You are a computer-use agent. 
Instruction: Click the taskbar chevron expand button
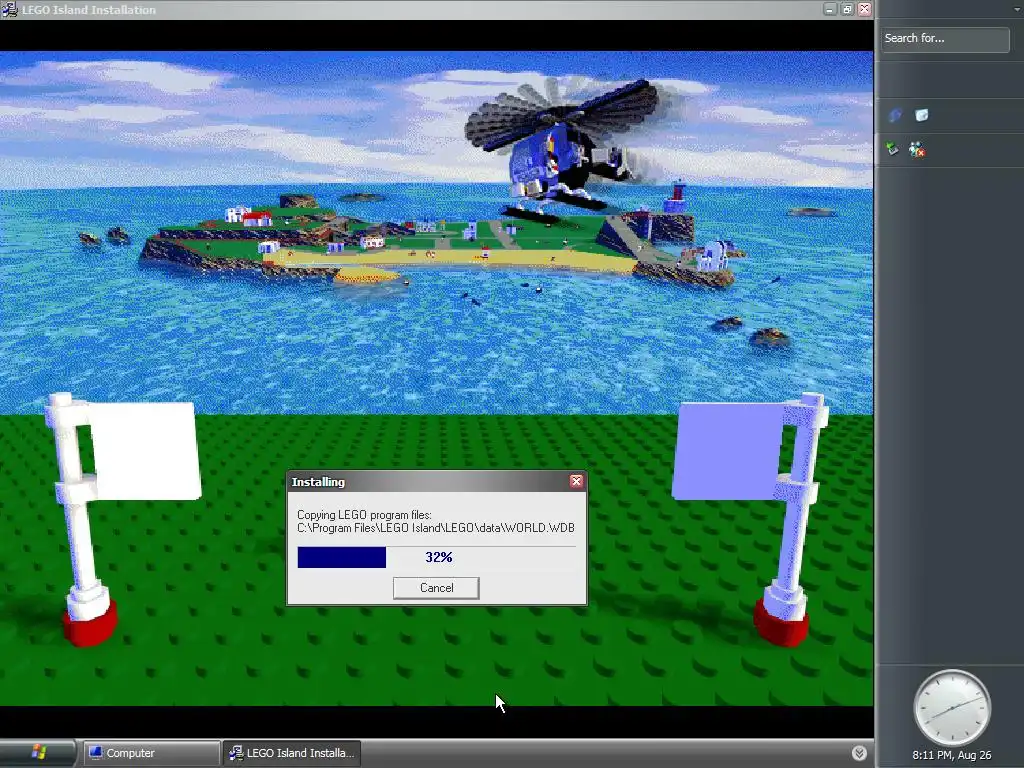point(859,753)
